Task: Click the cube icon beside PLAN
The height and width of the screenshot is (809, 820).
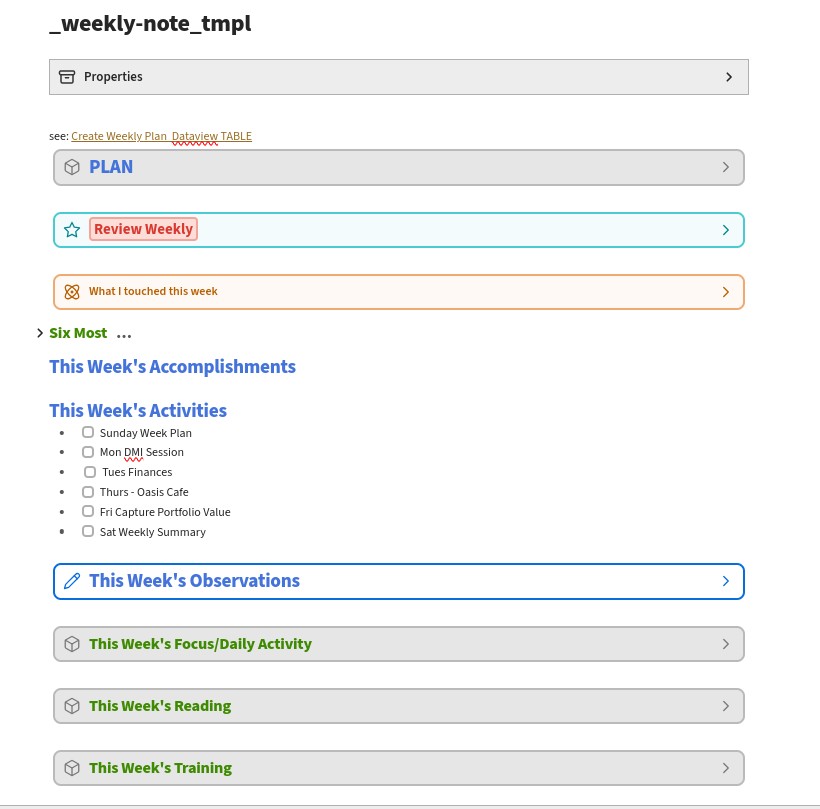Action: [x=72, y=167]
